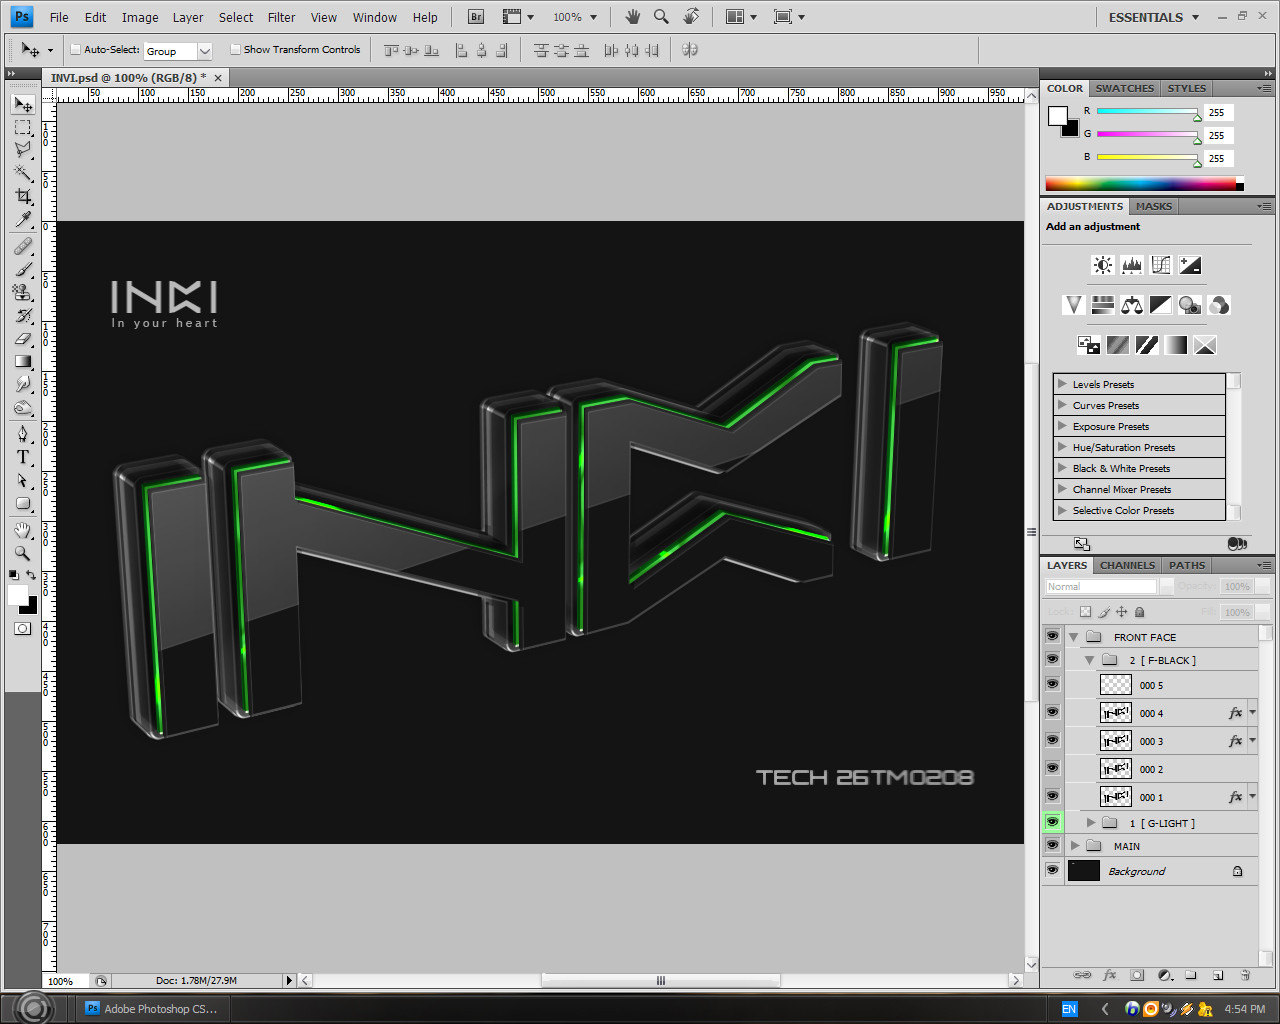Enable the Auto-Select checkbox
The height and width of the screenshot is (1024, 1280).
[x=75, y=49]
